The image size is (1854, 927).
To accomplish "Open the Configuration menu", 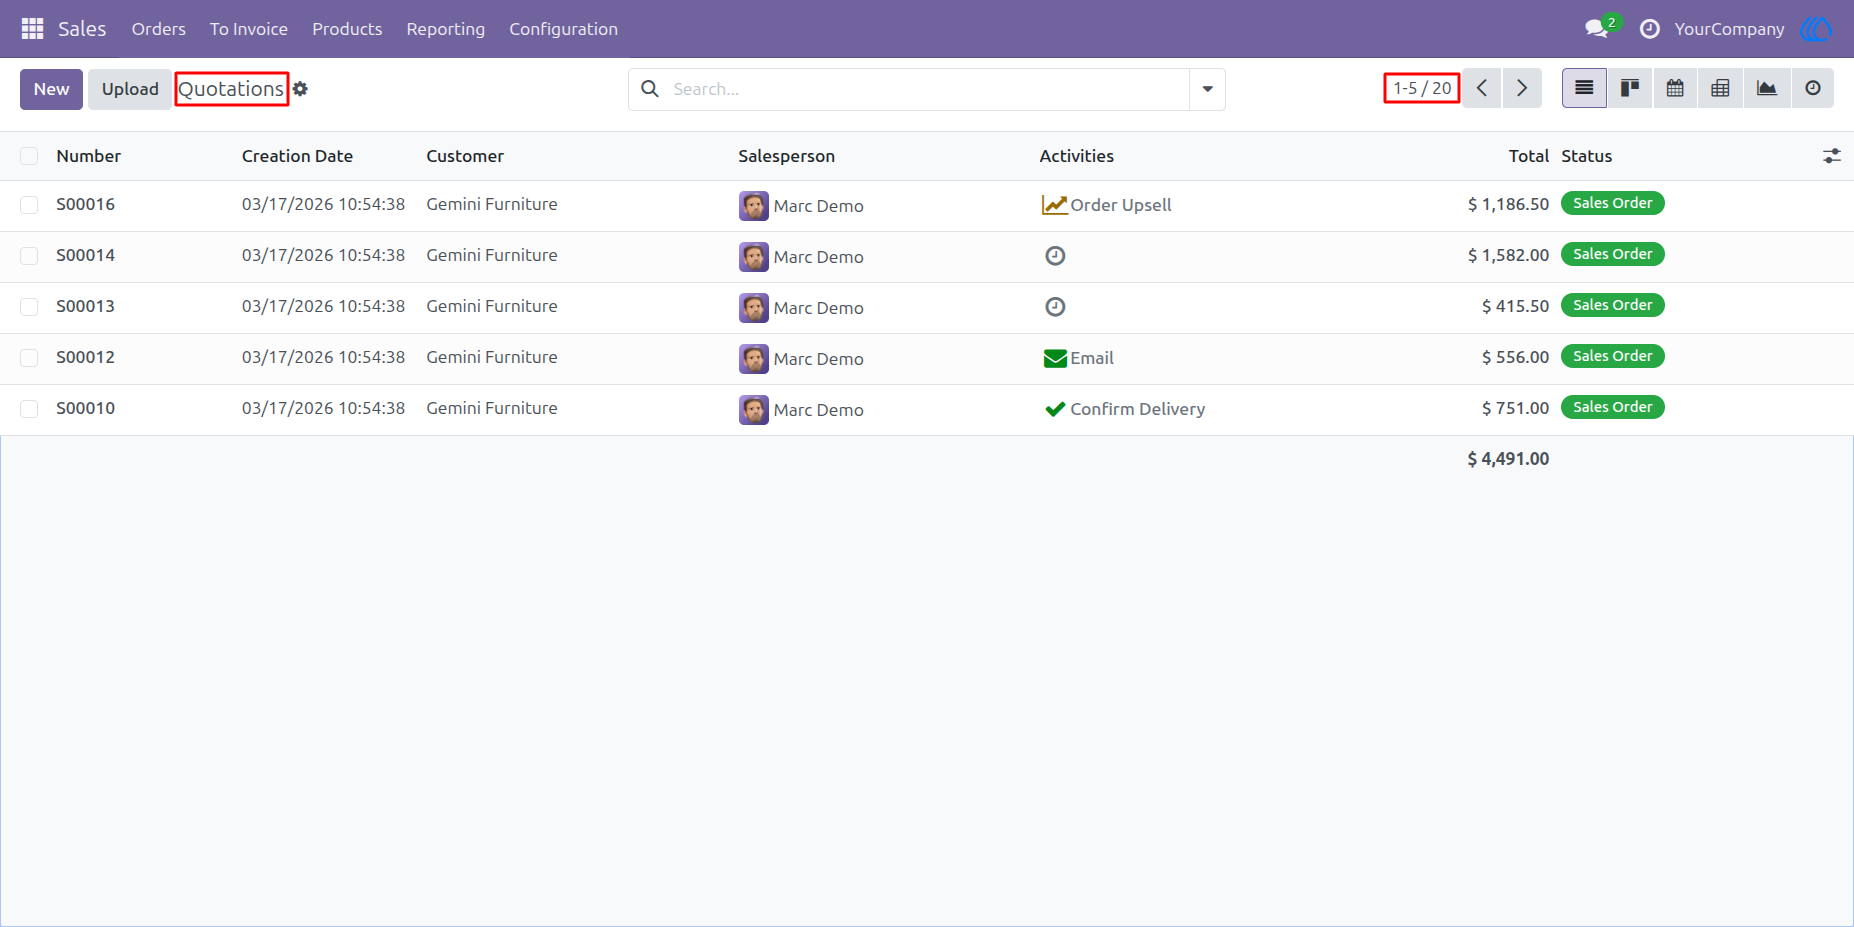I will click(x=564, y=29).
